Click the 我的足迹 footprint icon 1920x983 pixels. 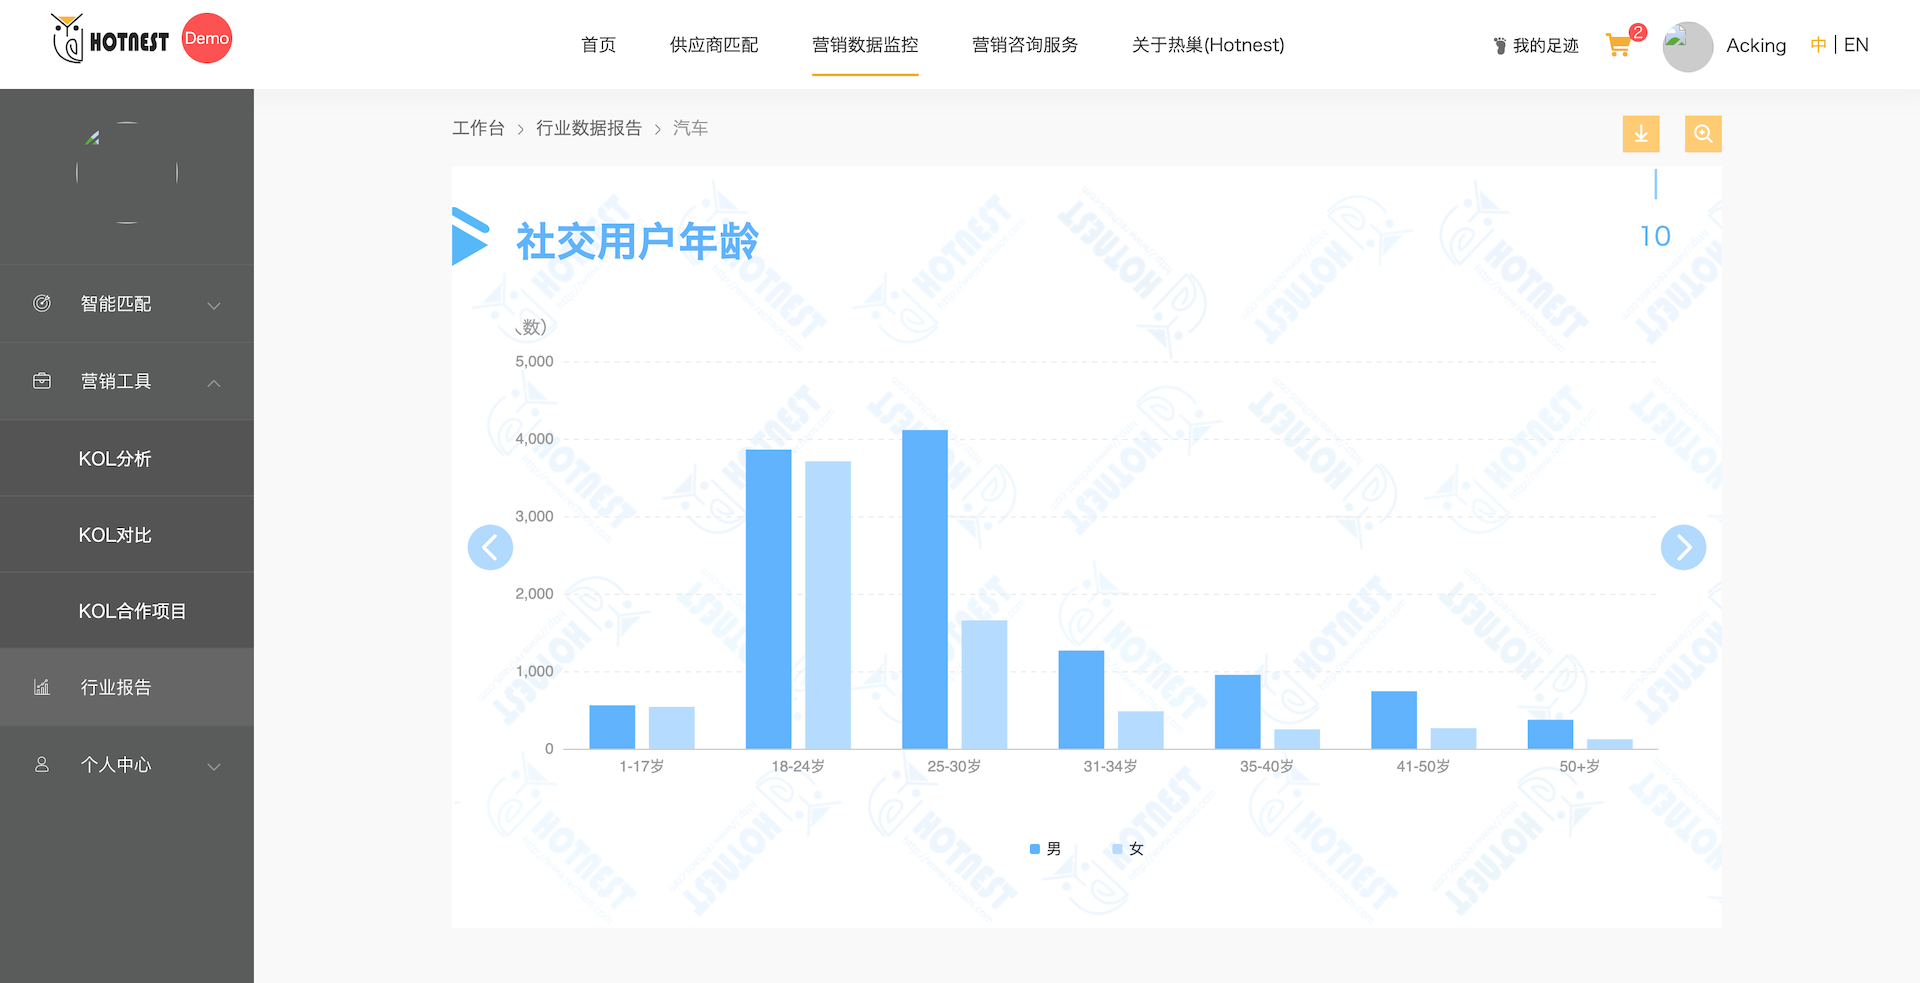(x=1499, y=46)
